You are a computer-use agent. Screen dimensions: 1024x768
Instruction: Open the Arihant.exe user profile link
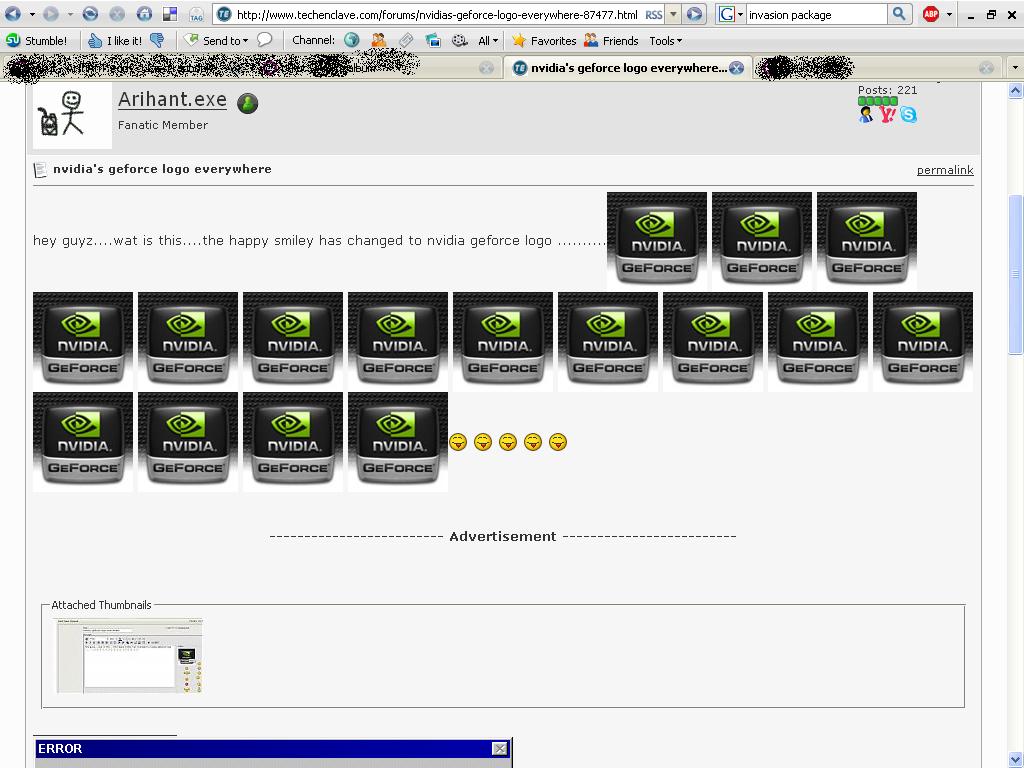pyautogui.click(x=172, y=99)
